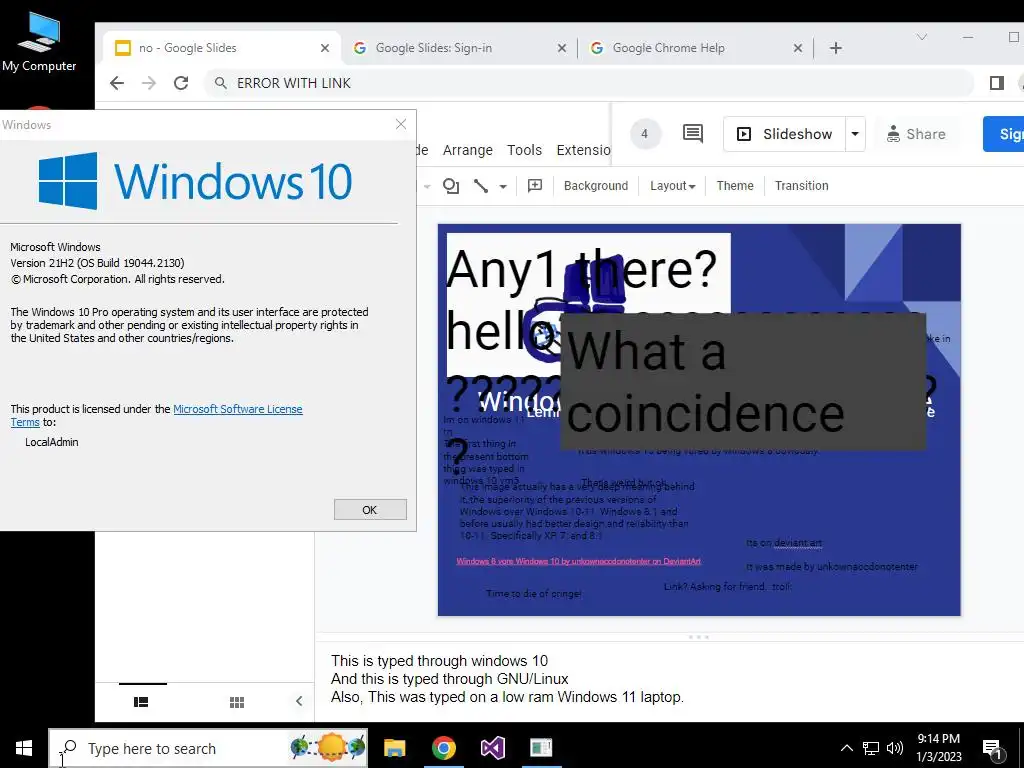Switch to grid view in Slides
The height and width of the screenshot is (768, 1024).
(237, 702)
